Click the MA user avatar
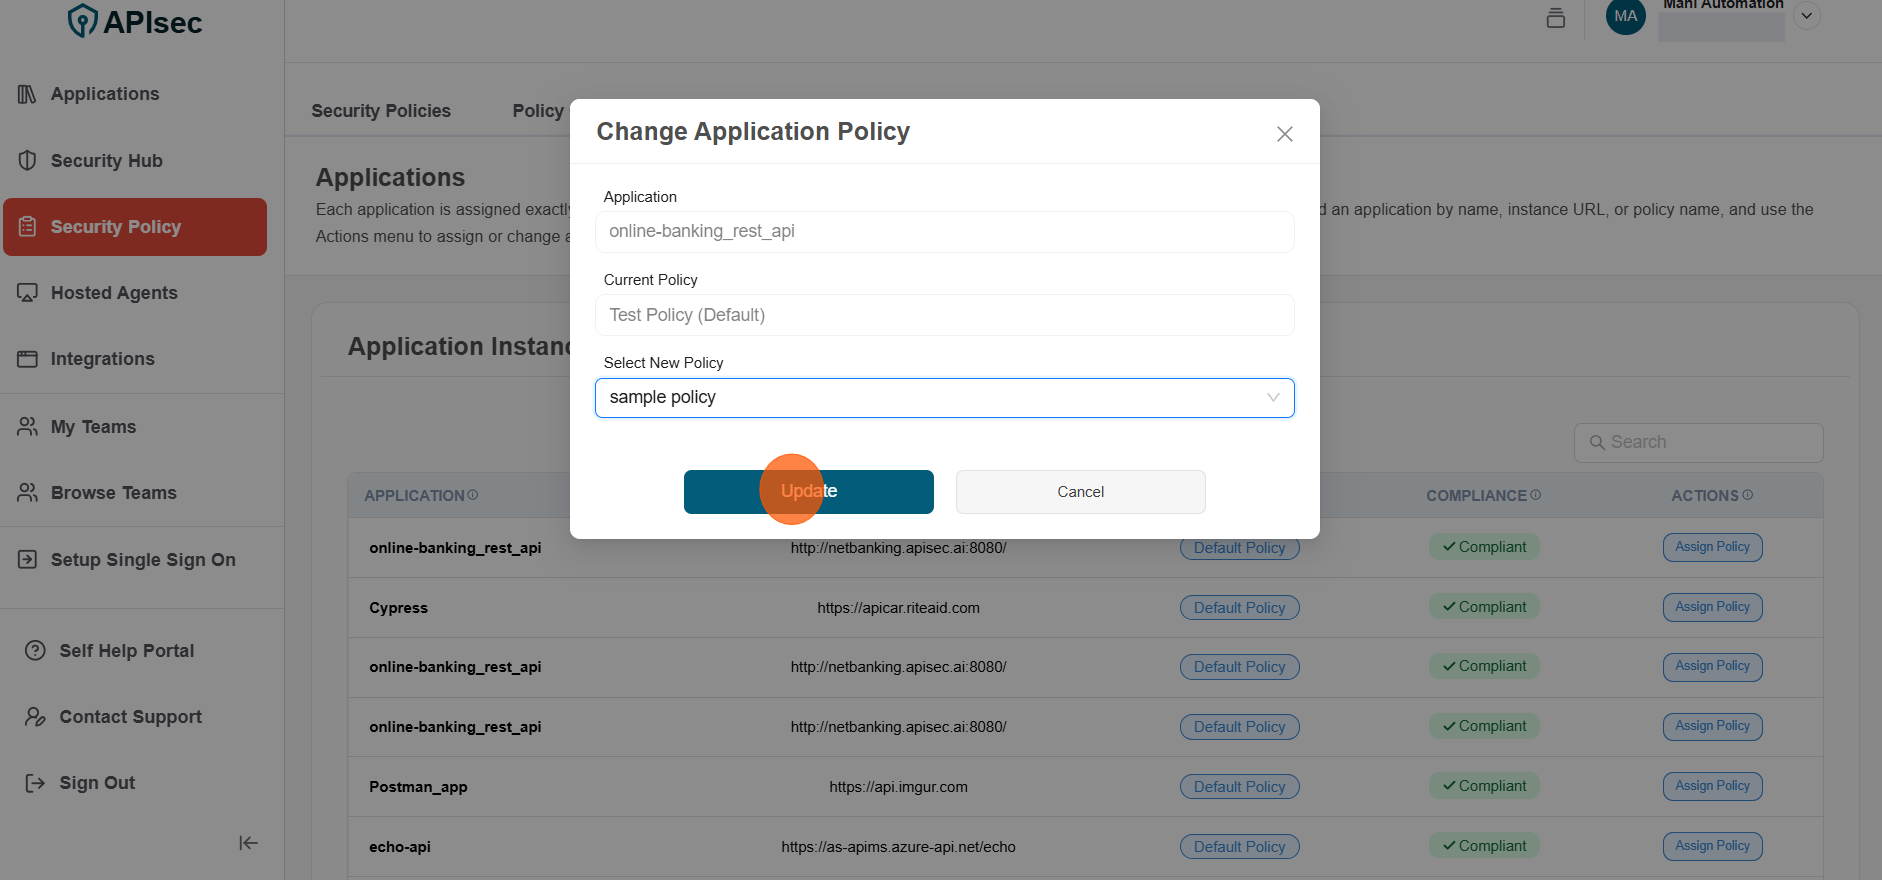Image resolution: width=1882 pixels, height=880 pixels. (1625, 16)
